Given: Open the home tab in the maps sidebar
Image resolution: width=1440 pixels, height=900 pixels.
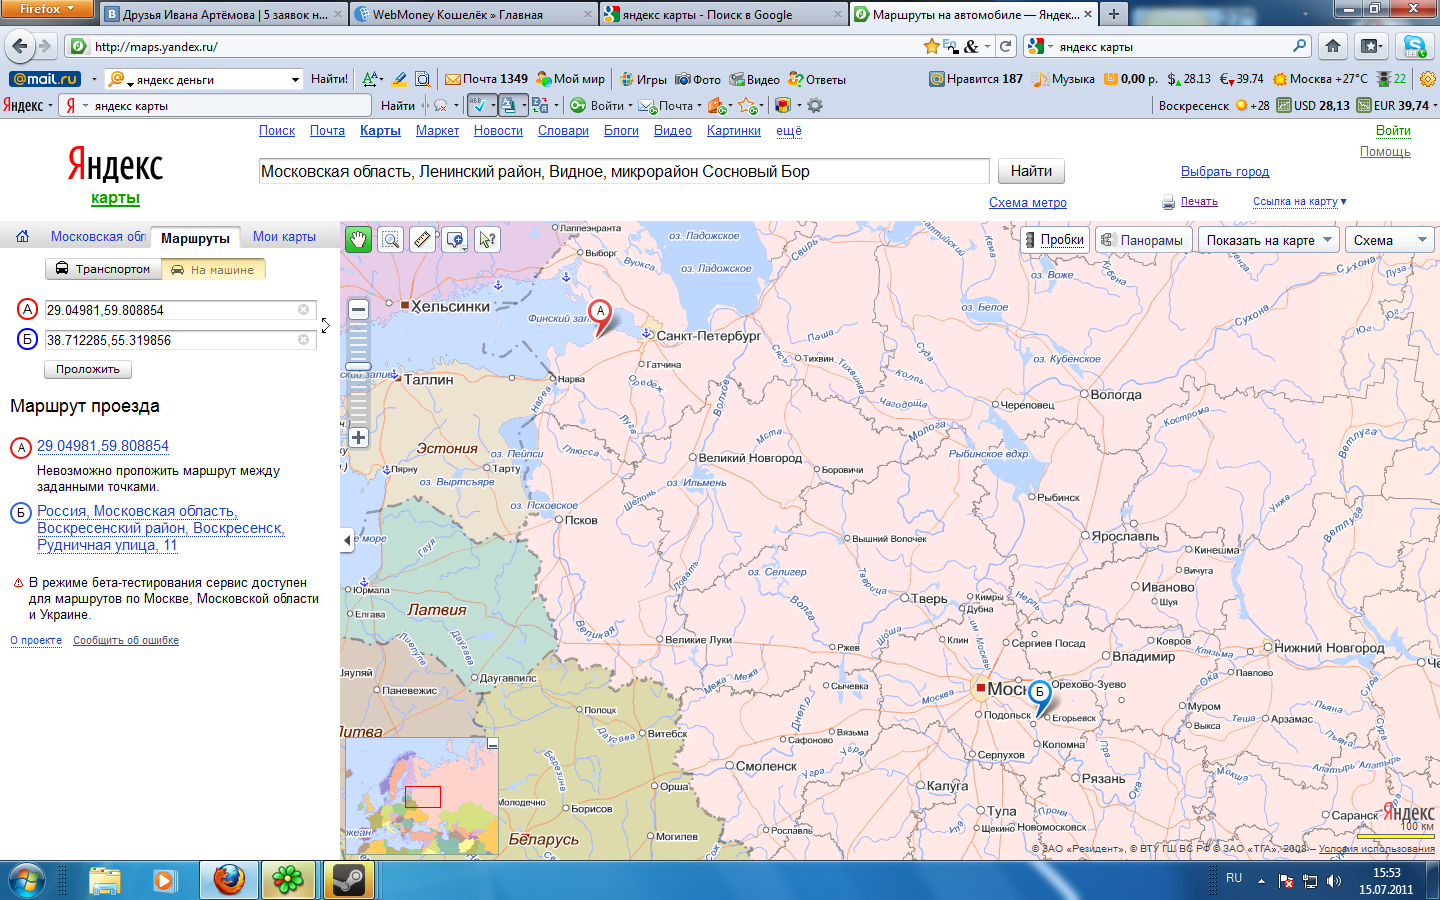Looking at the screenshot, I should (22, 237).
